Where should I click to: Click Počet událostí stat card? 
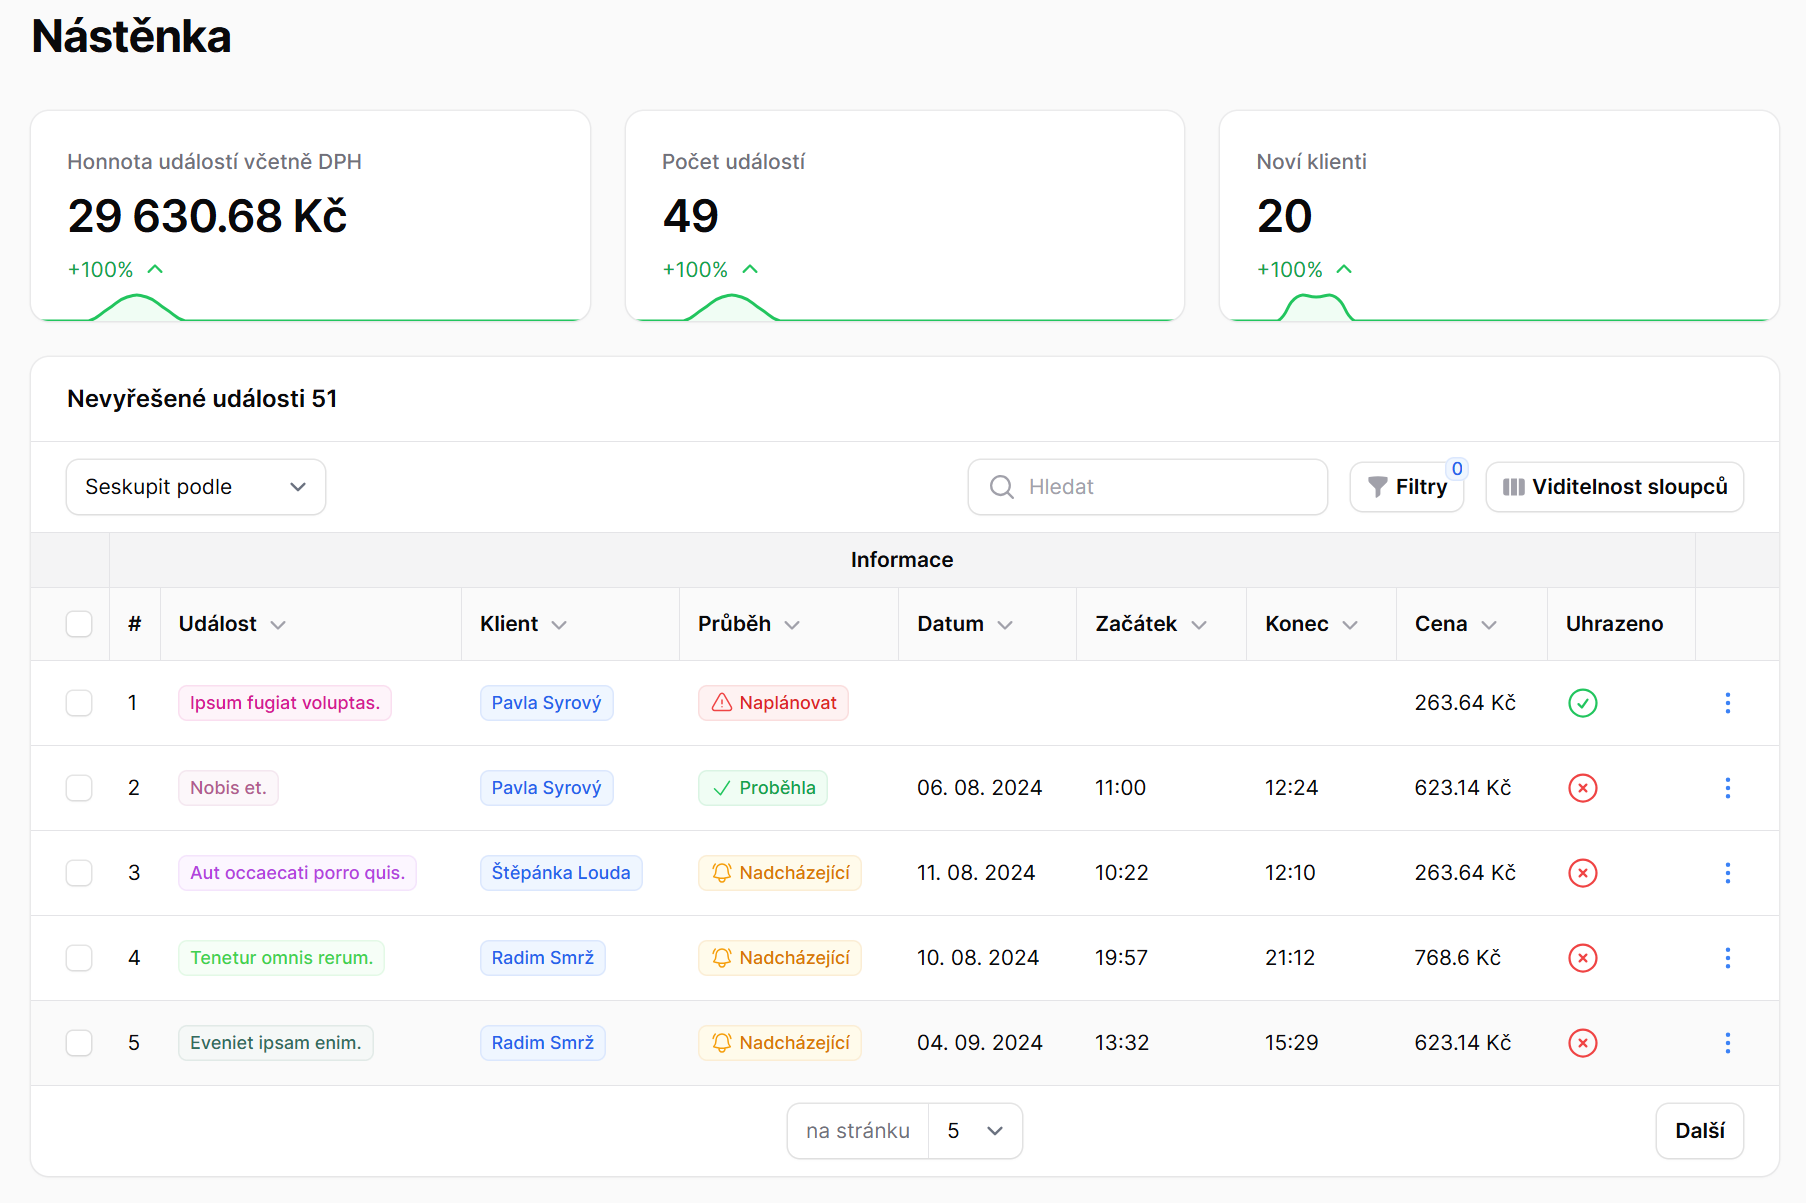pos(905,216)
